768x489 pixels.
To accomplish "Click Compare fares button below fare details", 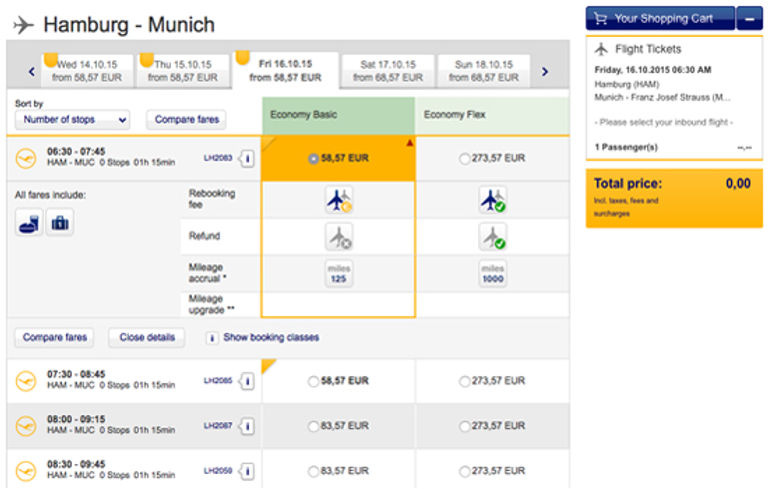I will click(x=54, y=338).
